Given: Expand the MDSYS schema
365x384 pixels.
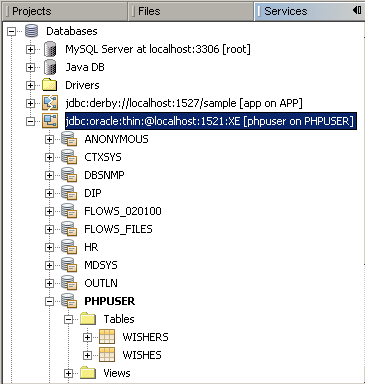Looking at the screenshot, I should click(49, 265).
